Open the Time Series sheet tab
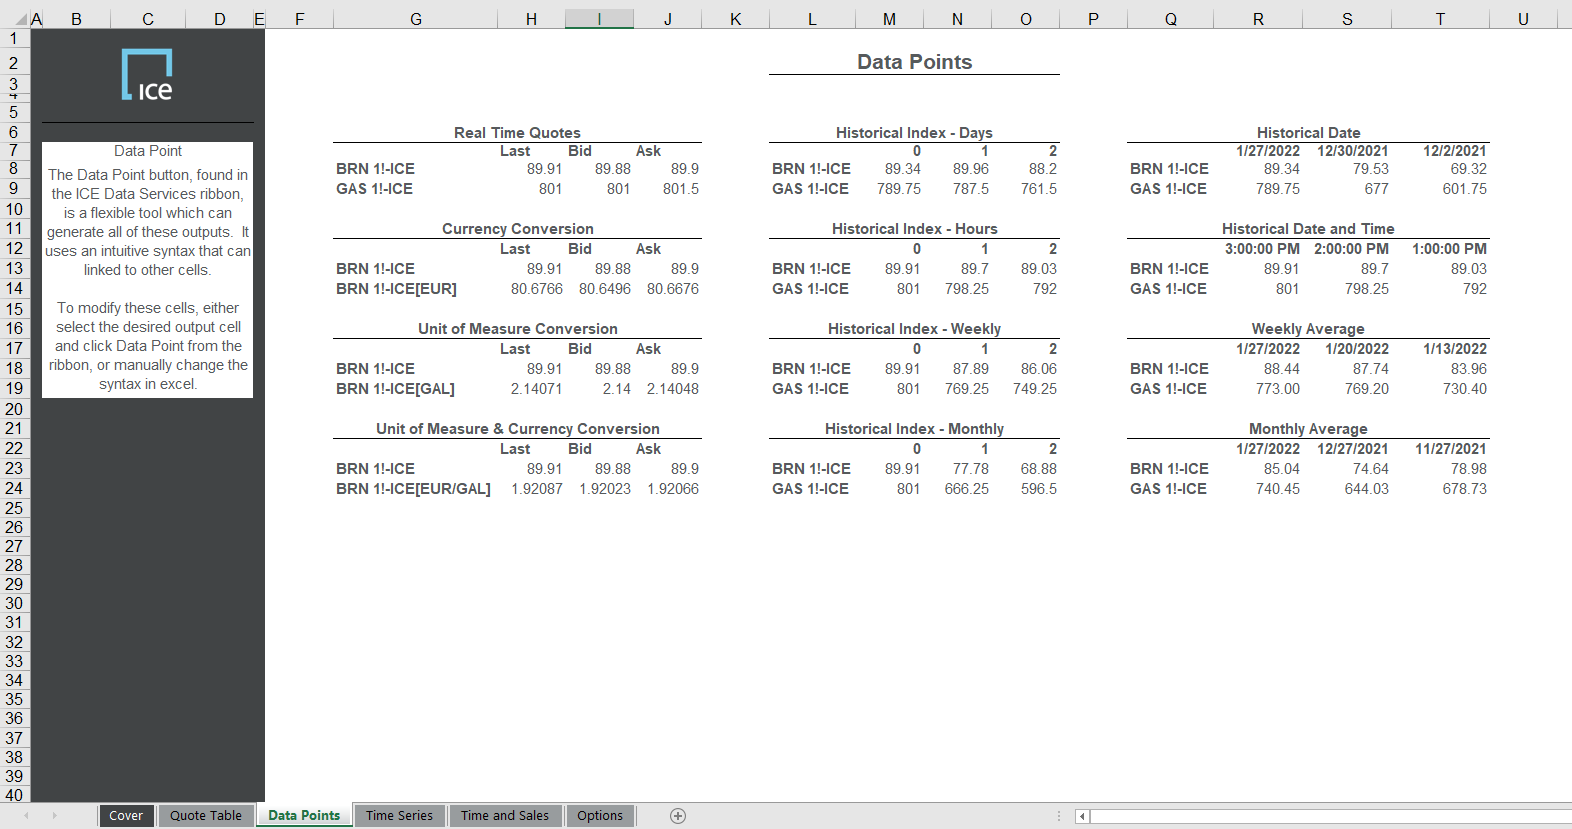 399,816
